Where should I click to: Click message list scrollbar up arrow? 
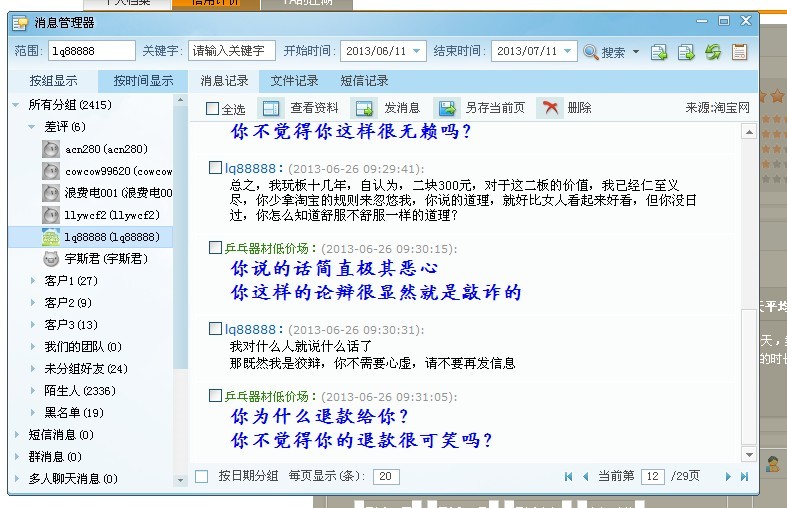pyautogui.click(x=749, y=132)
